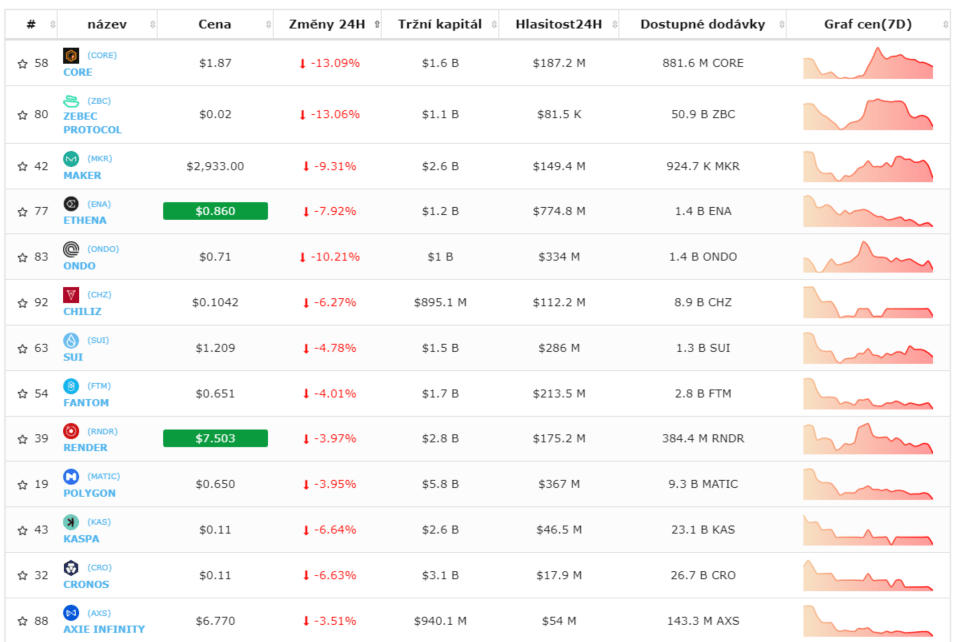Open the AXIE INFINITY coin link
The width and height of the screenshot is (955, 642).
104,629
